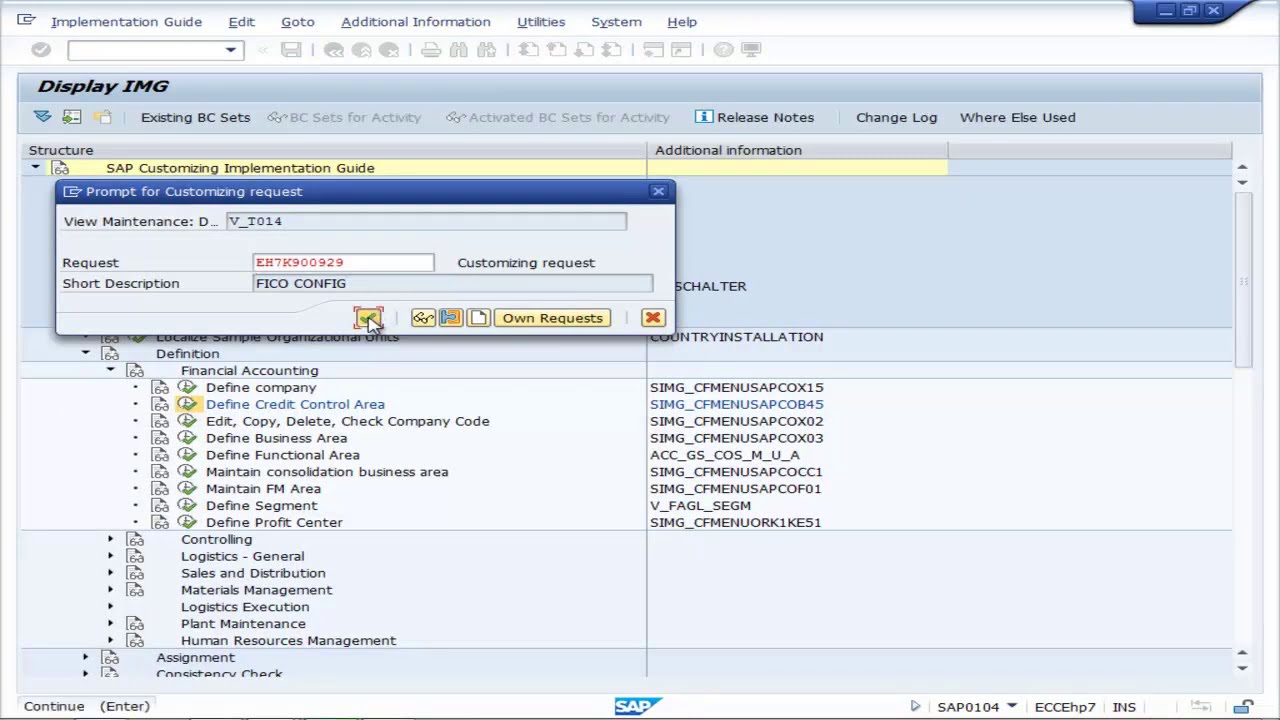
Task: Open the customize local layout monitor icon
Action: pos(751,50)
